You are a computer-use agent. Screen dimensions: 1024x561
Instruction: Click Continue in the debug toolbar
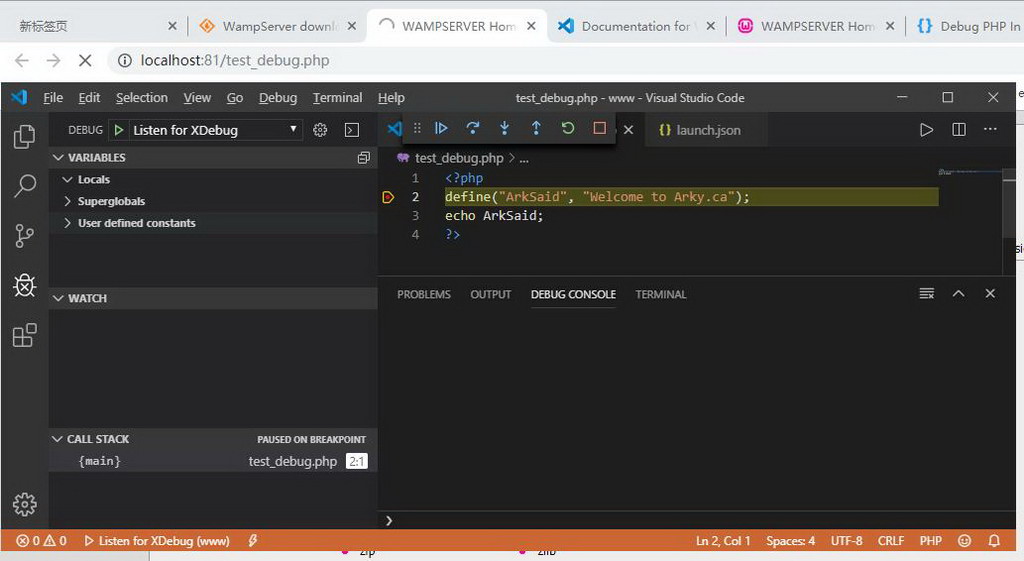(441, 128)
